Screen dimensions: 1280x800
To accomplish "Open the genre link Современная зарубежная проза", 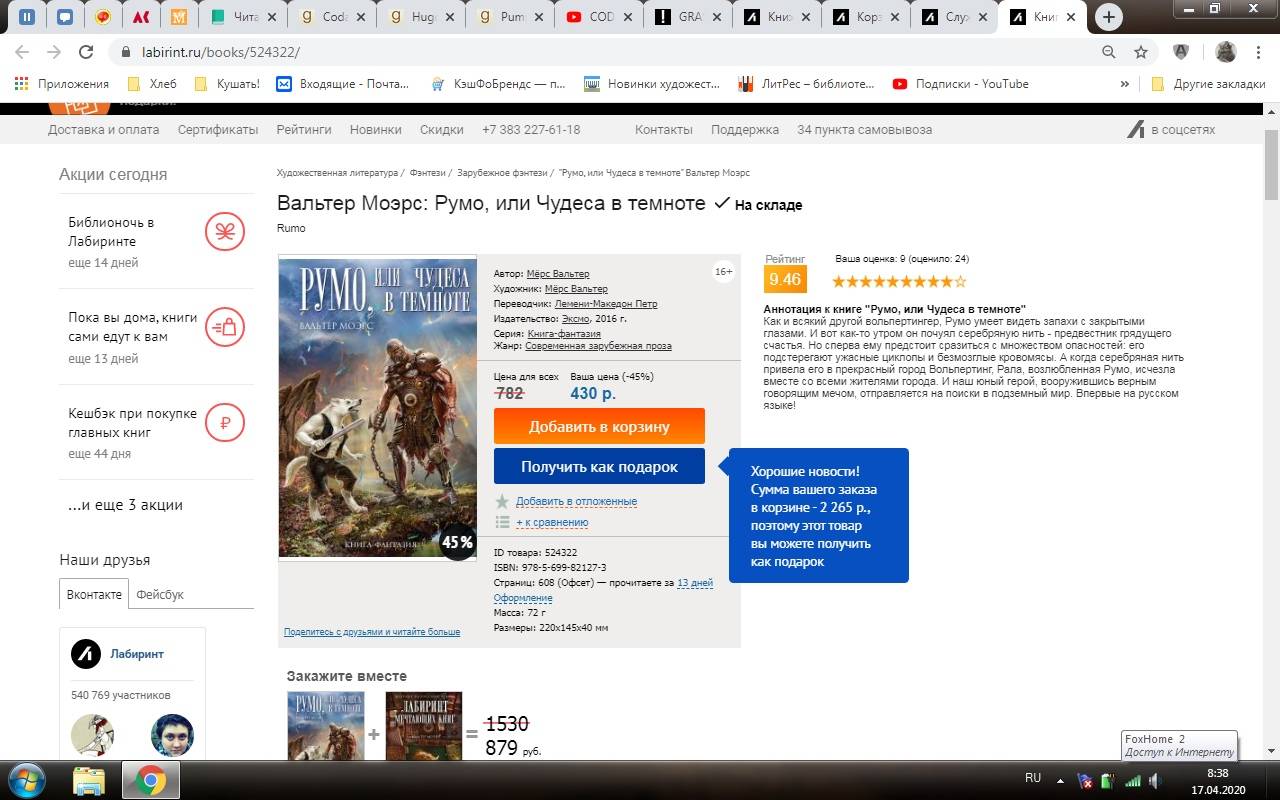I will click(600, 346).
